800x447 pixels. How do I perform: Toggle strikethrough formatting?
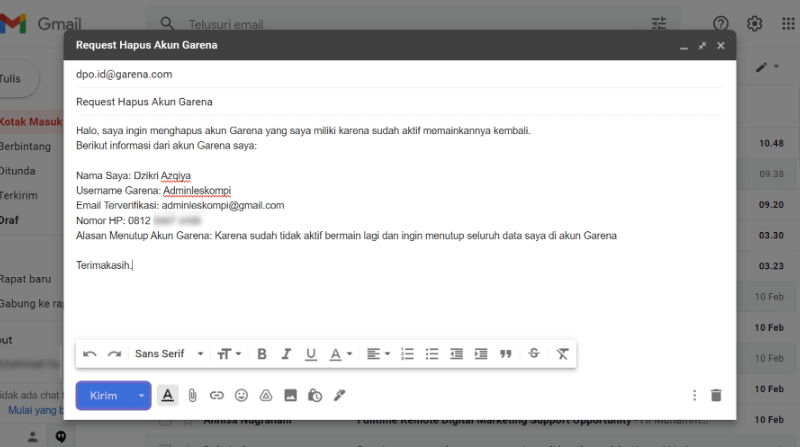534,354
